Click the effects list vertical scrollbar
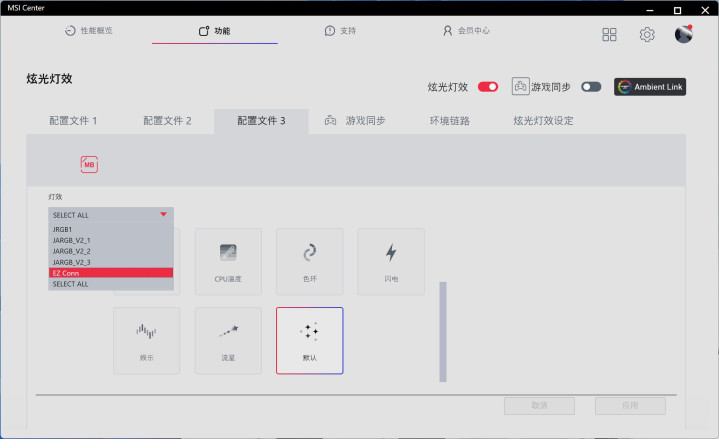Image resolution: width=719 pixels, height=439 pixels. [x=443, y=332]
